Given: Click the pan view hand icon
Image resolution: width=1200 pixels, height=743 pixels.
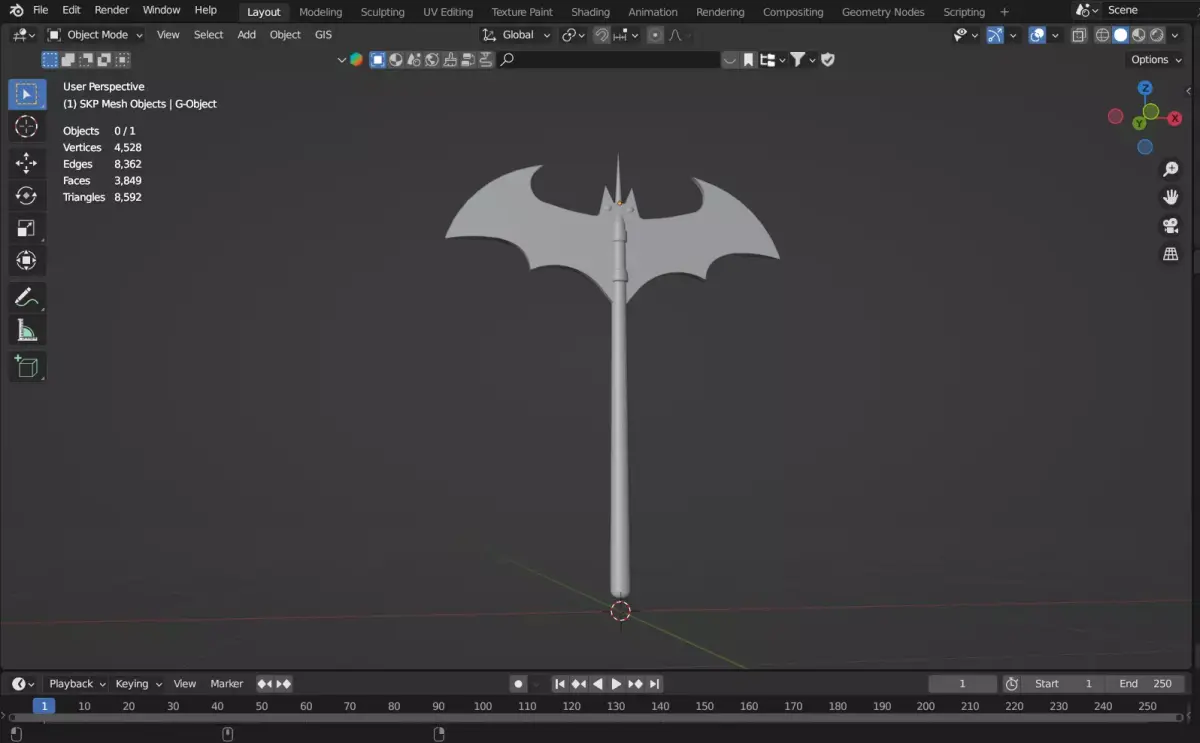Looking at the screenshot, I should [1170, 198].
